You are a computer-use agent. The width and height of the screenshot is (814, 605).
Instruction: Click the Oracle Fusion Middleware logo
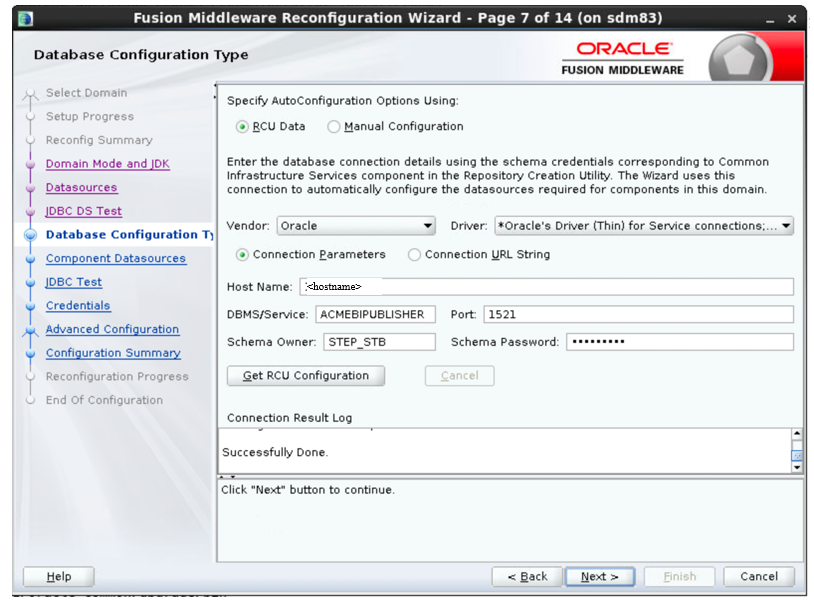coord(622,58)
